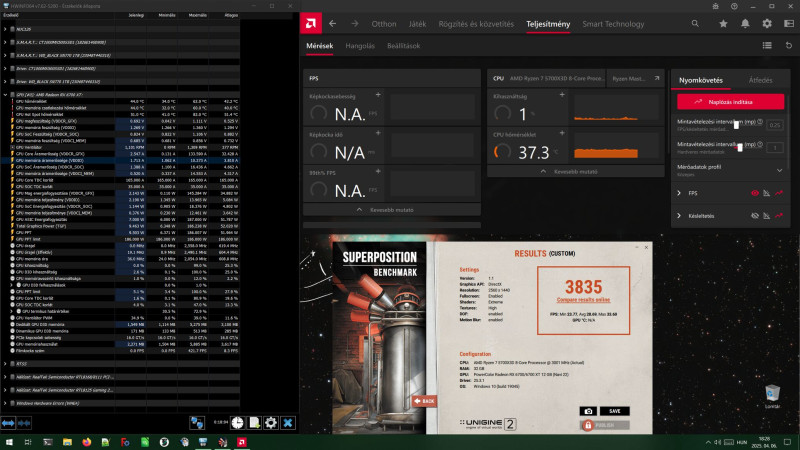The image size is (800, 450).
Task: Expand the FPS tracking row chevron
Action: coord(679,193)
